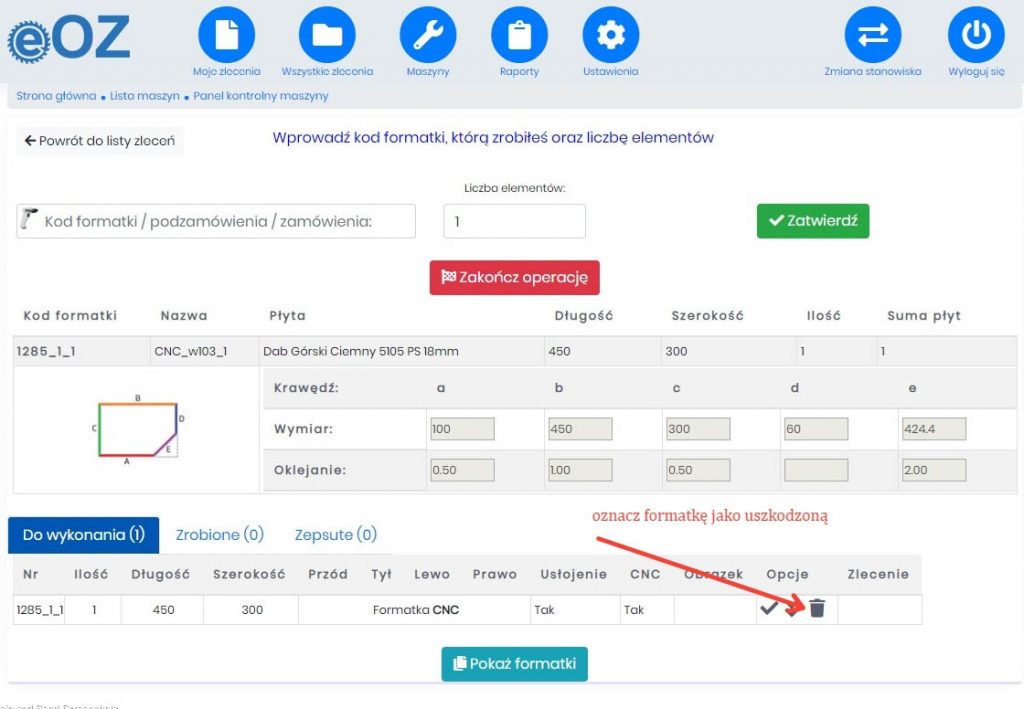Screen dimensions: 1024x709
Task: Click the Pokaż formatki button
Action: (x=514, y=663)
